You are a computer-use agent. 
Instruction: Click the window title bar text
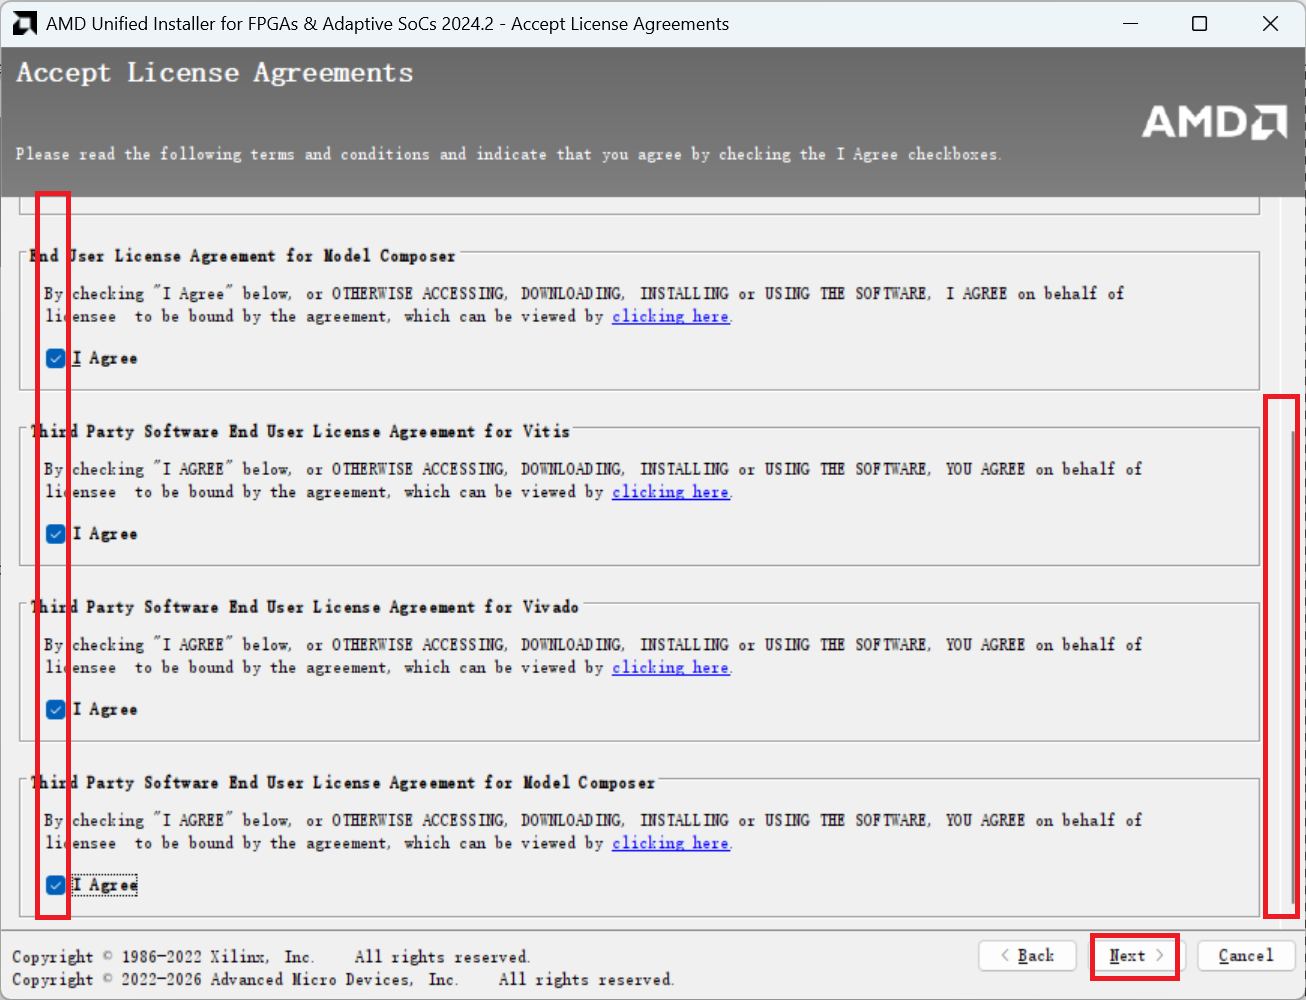pyautogui.click(x=387, y=24)
